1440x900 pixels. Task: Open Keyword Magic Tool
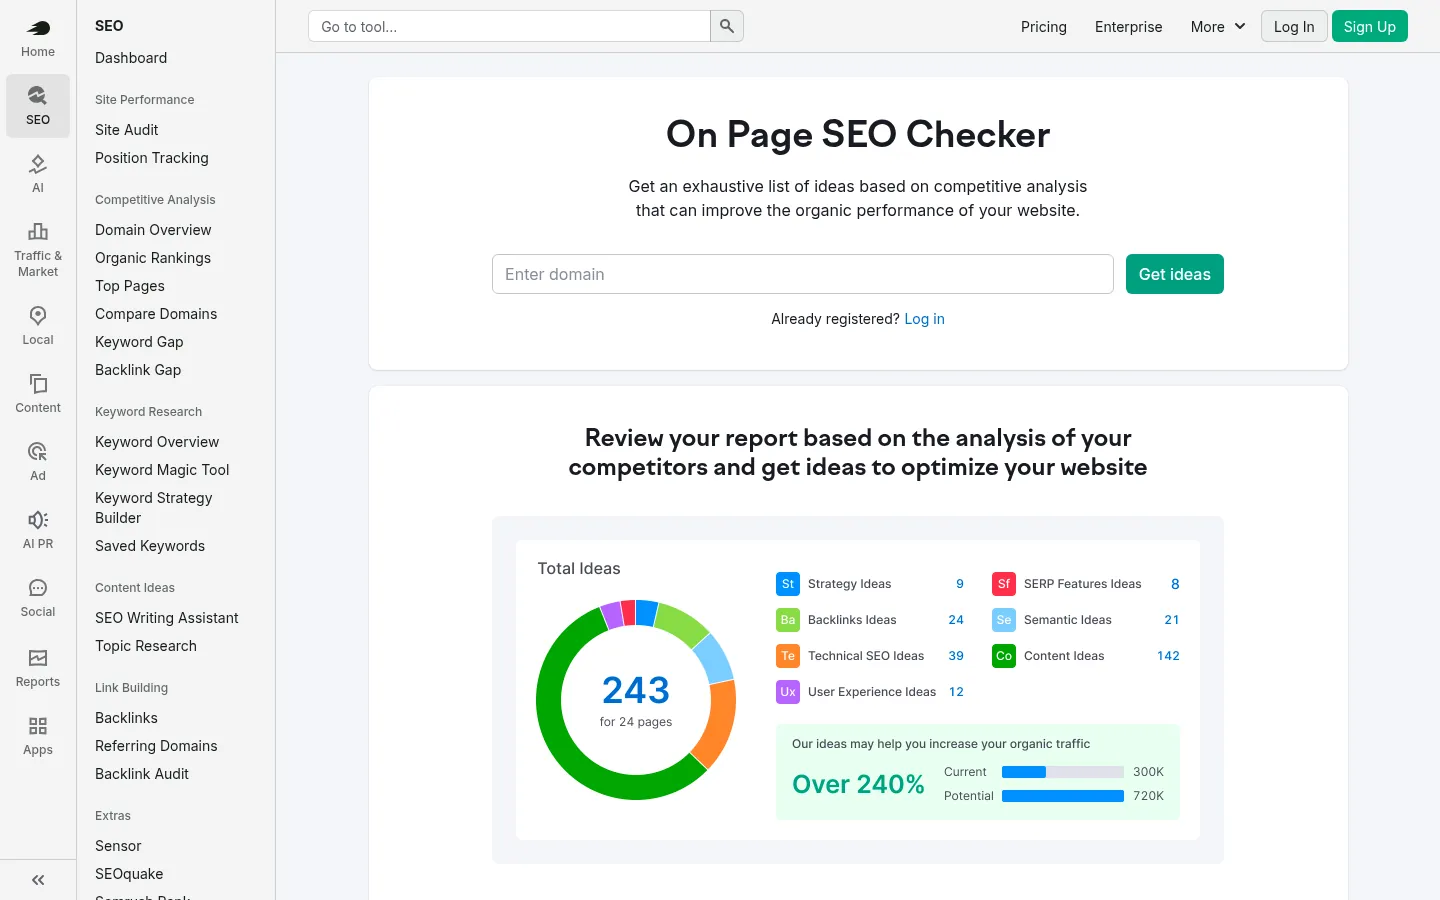point(162,470)
